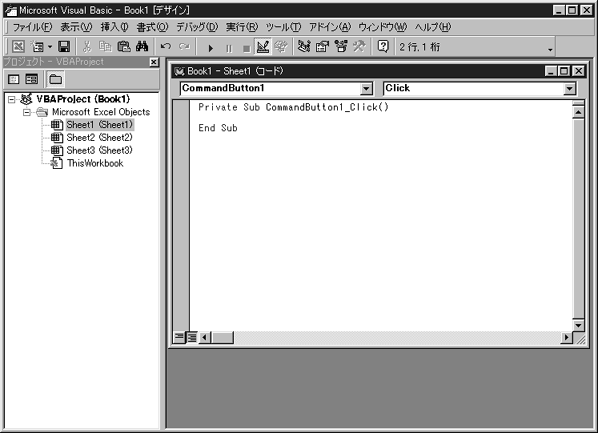This screenshot has width=598, height=433.
Task: Click the Break pause icon
Action: [229, 48]
